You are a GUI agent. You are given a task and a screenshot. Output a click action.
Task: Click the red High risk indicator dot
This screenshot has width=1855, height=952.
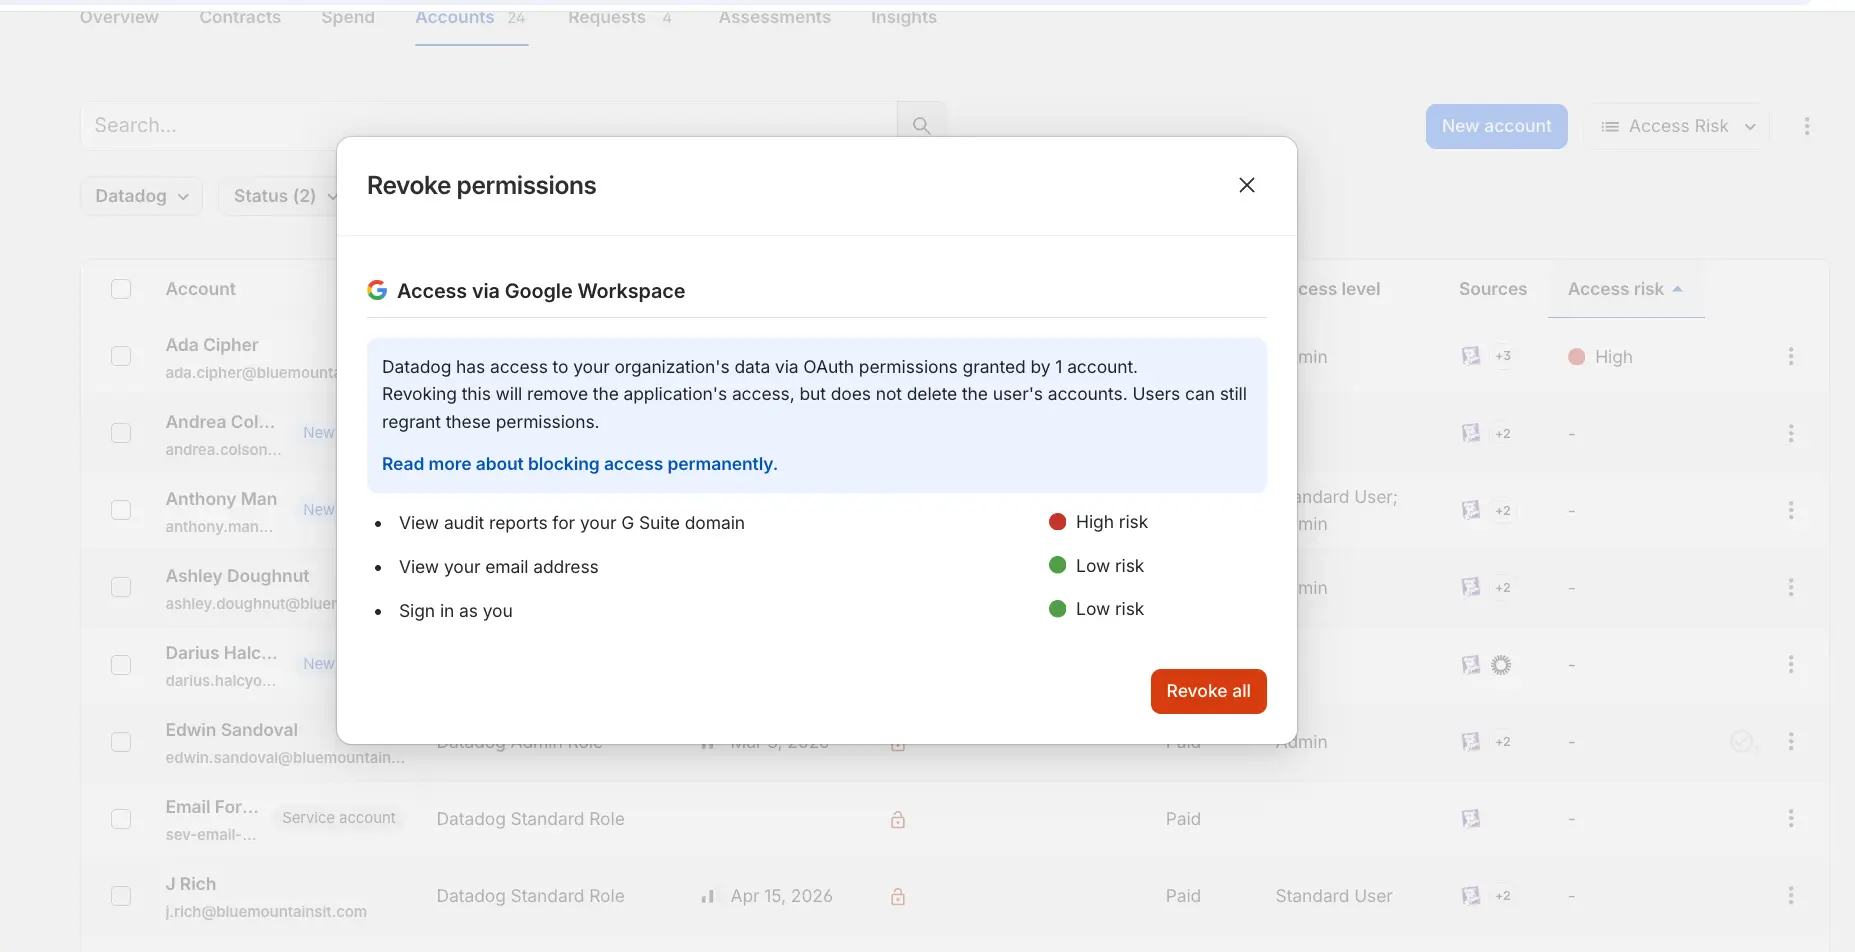tap(1058, 521)
